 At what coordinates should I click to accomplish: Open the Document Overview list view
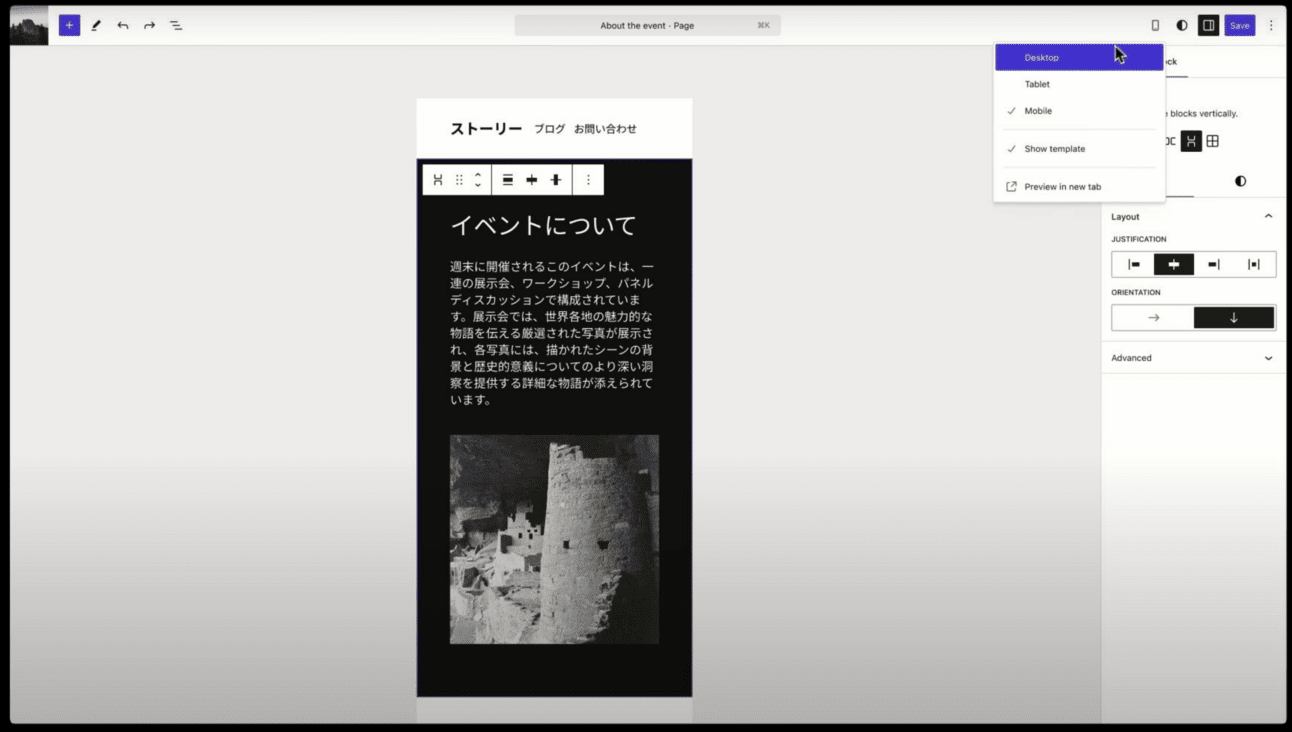tap(176, 25)
